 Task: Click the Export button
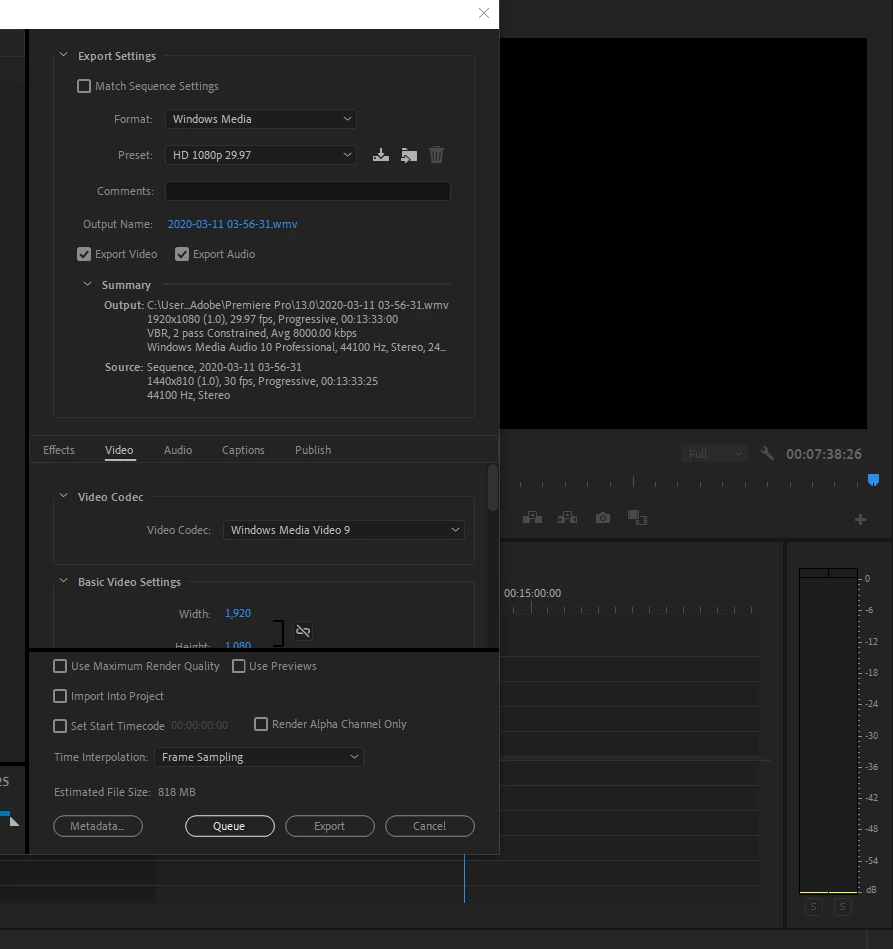[329, 826]
